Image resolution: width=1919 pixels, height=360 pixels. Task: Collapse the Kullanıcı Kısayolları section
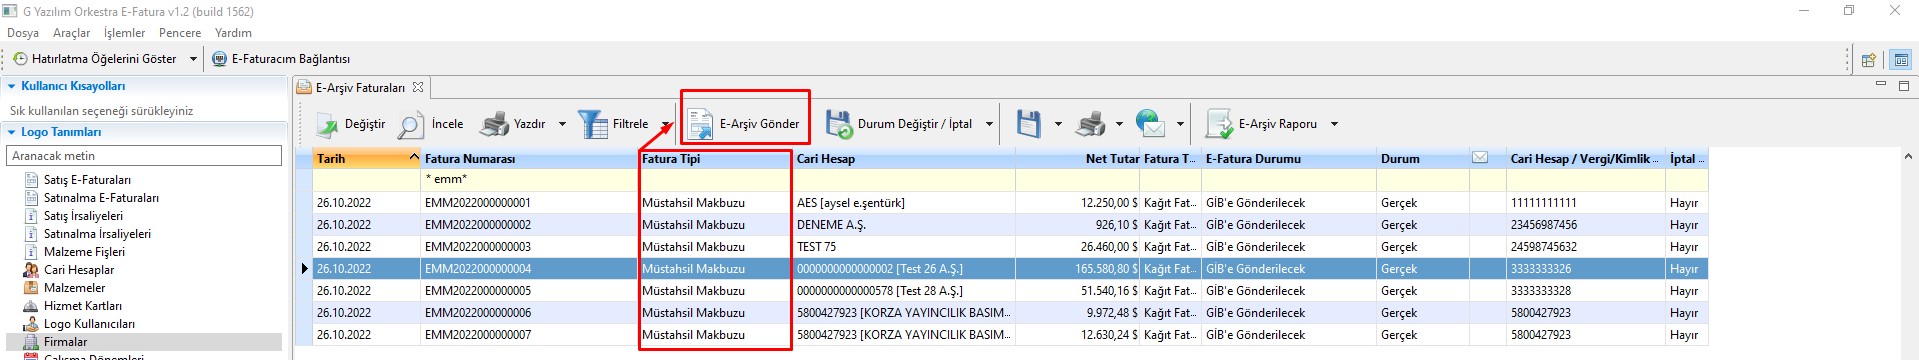(12, 86)
